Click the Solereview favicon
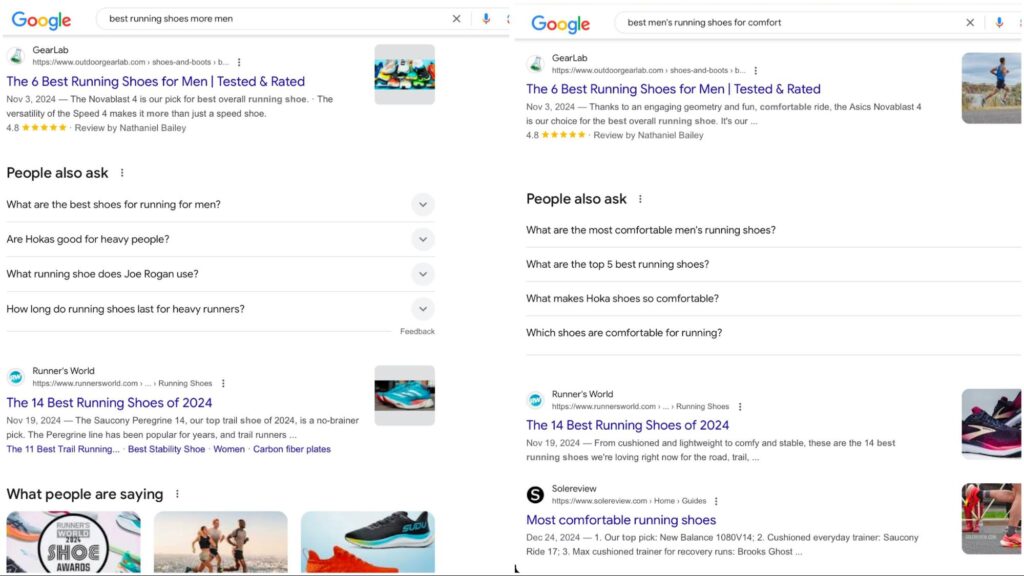1024x576 pixels. tap(536, 494)
